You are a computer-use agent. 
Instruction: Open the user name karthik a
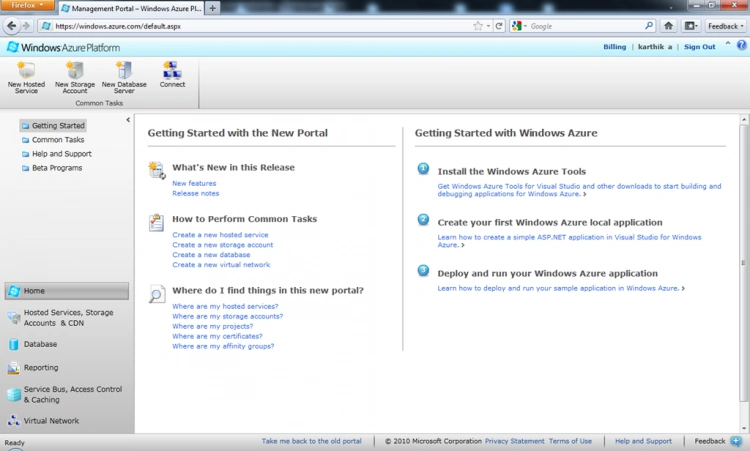(x=655, y=46)
